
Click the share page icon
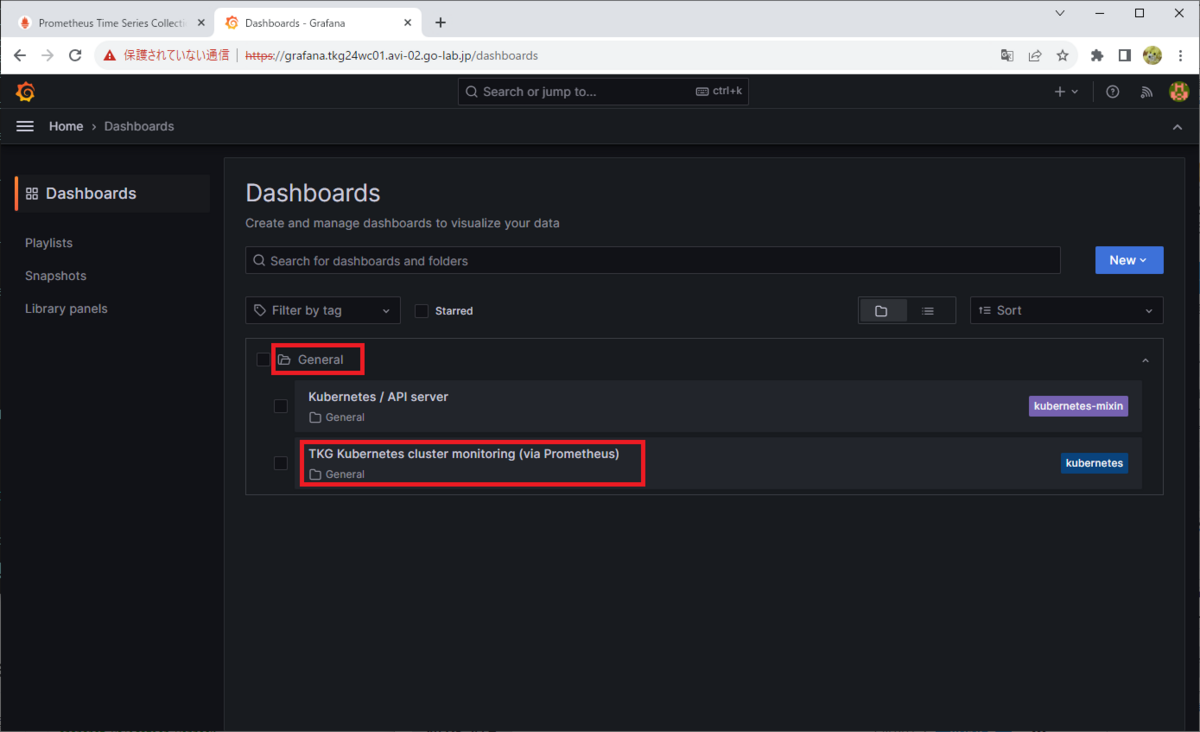tap(1035, 56)
